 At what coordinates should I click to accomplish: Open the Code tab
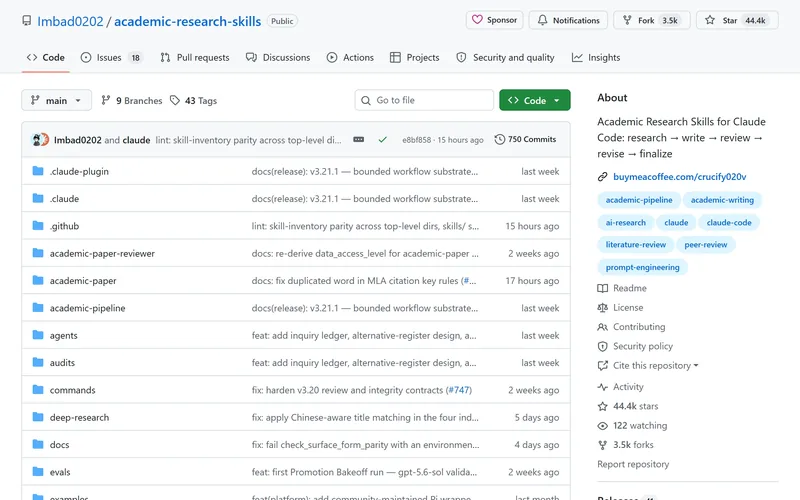click(46, 57)
